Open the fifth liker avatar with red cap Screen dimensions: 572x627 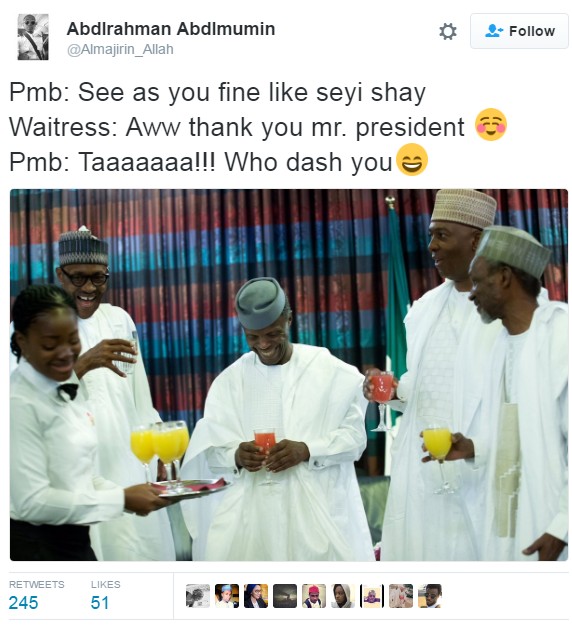click(x=314, y=596)
